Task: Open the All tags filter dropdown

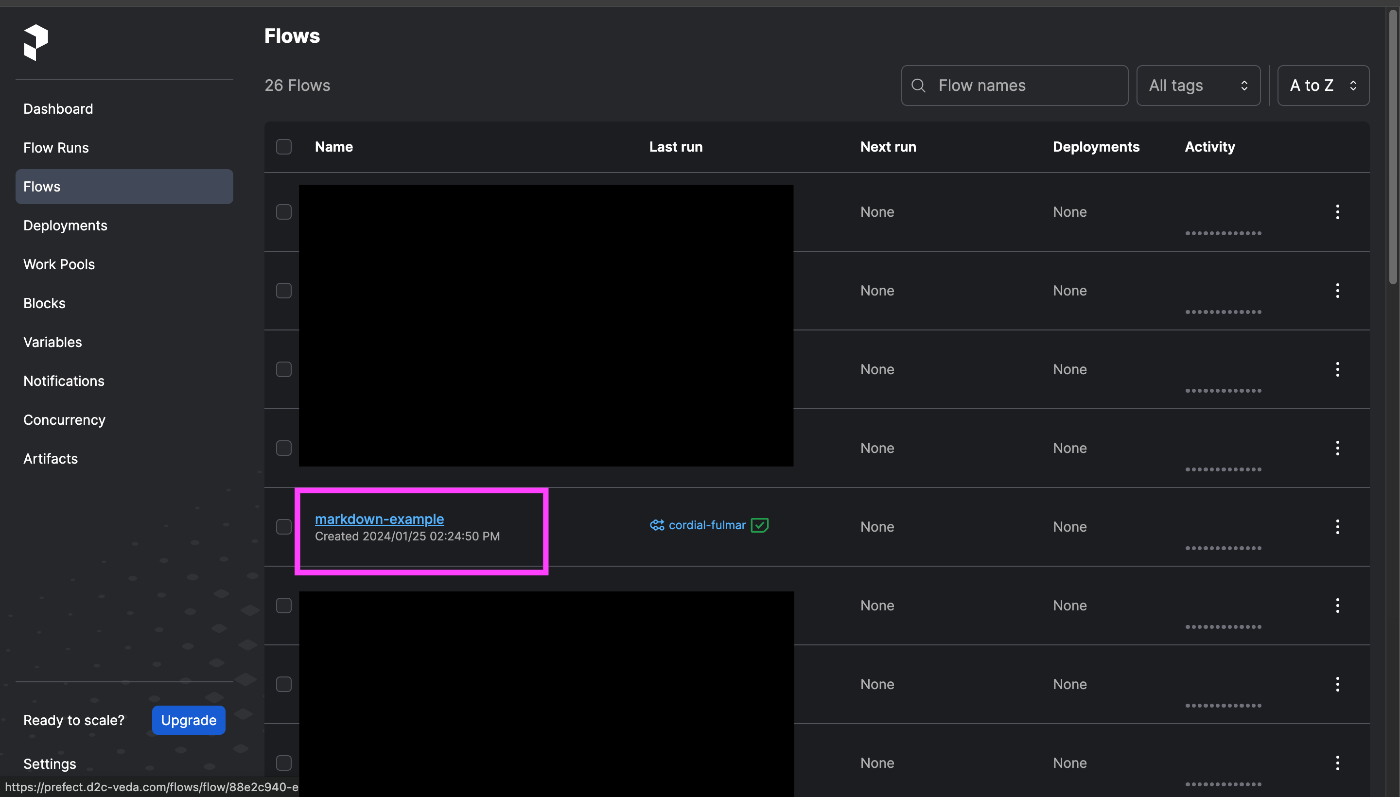Action: pos(1198,86)
